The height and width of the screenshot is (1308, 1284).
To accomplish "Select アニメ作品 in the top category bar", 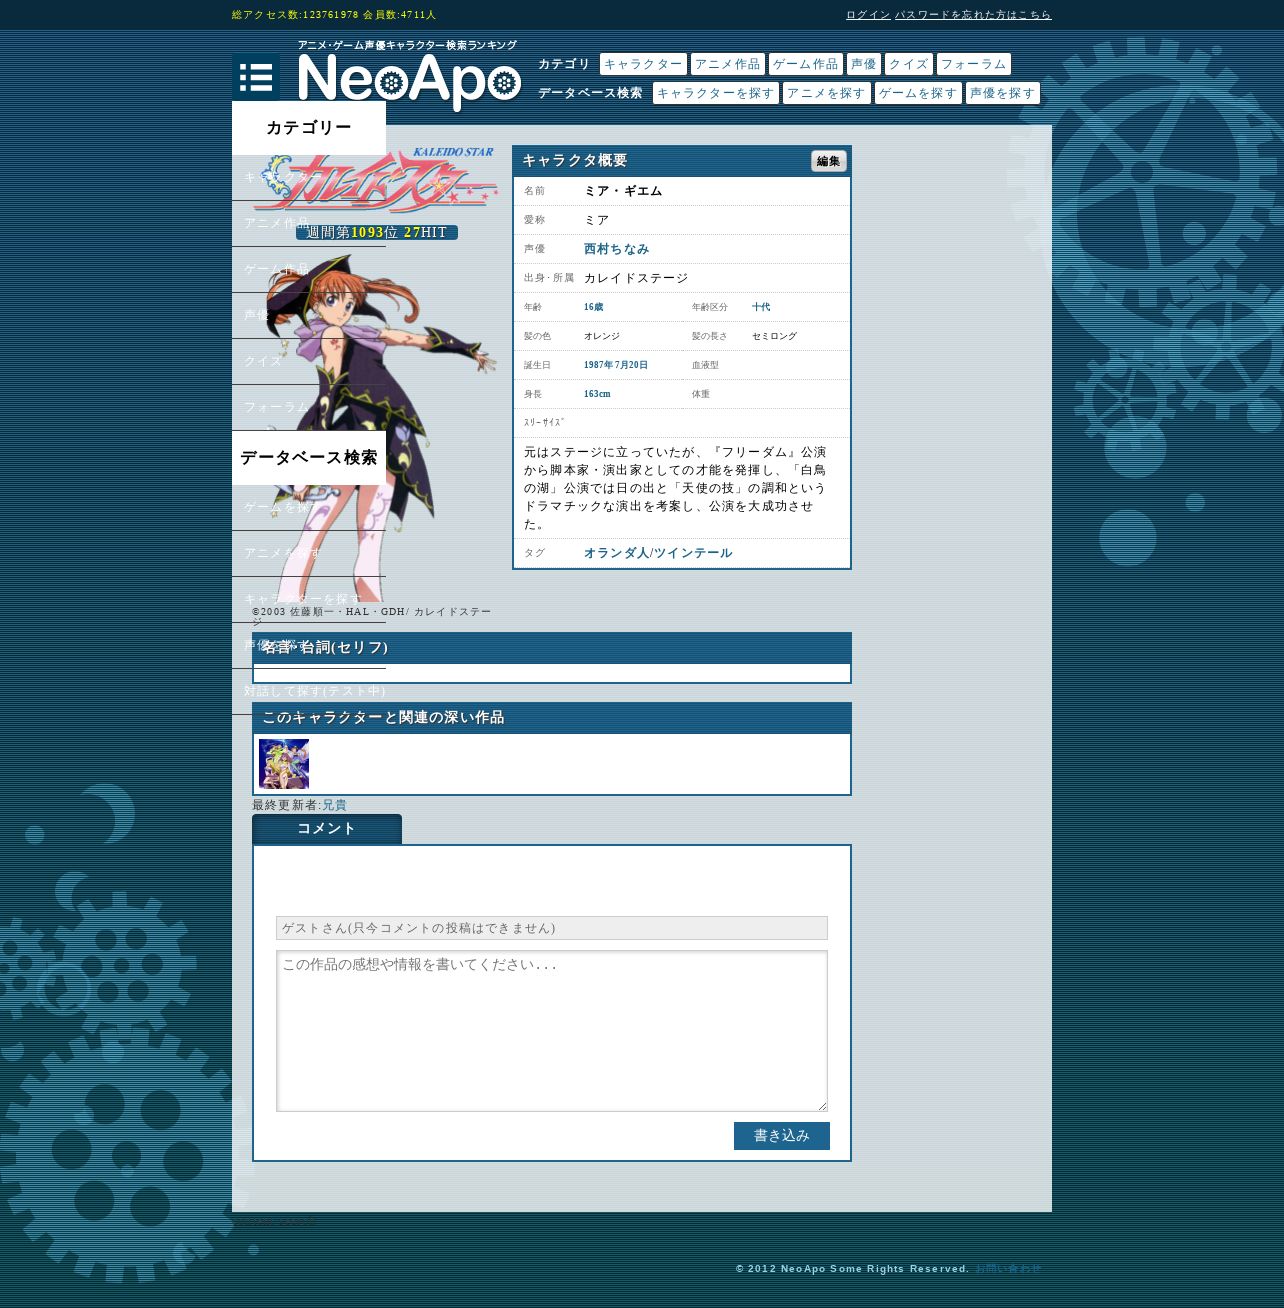I will [x=728, y=64].
